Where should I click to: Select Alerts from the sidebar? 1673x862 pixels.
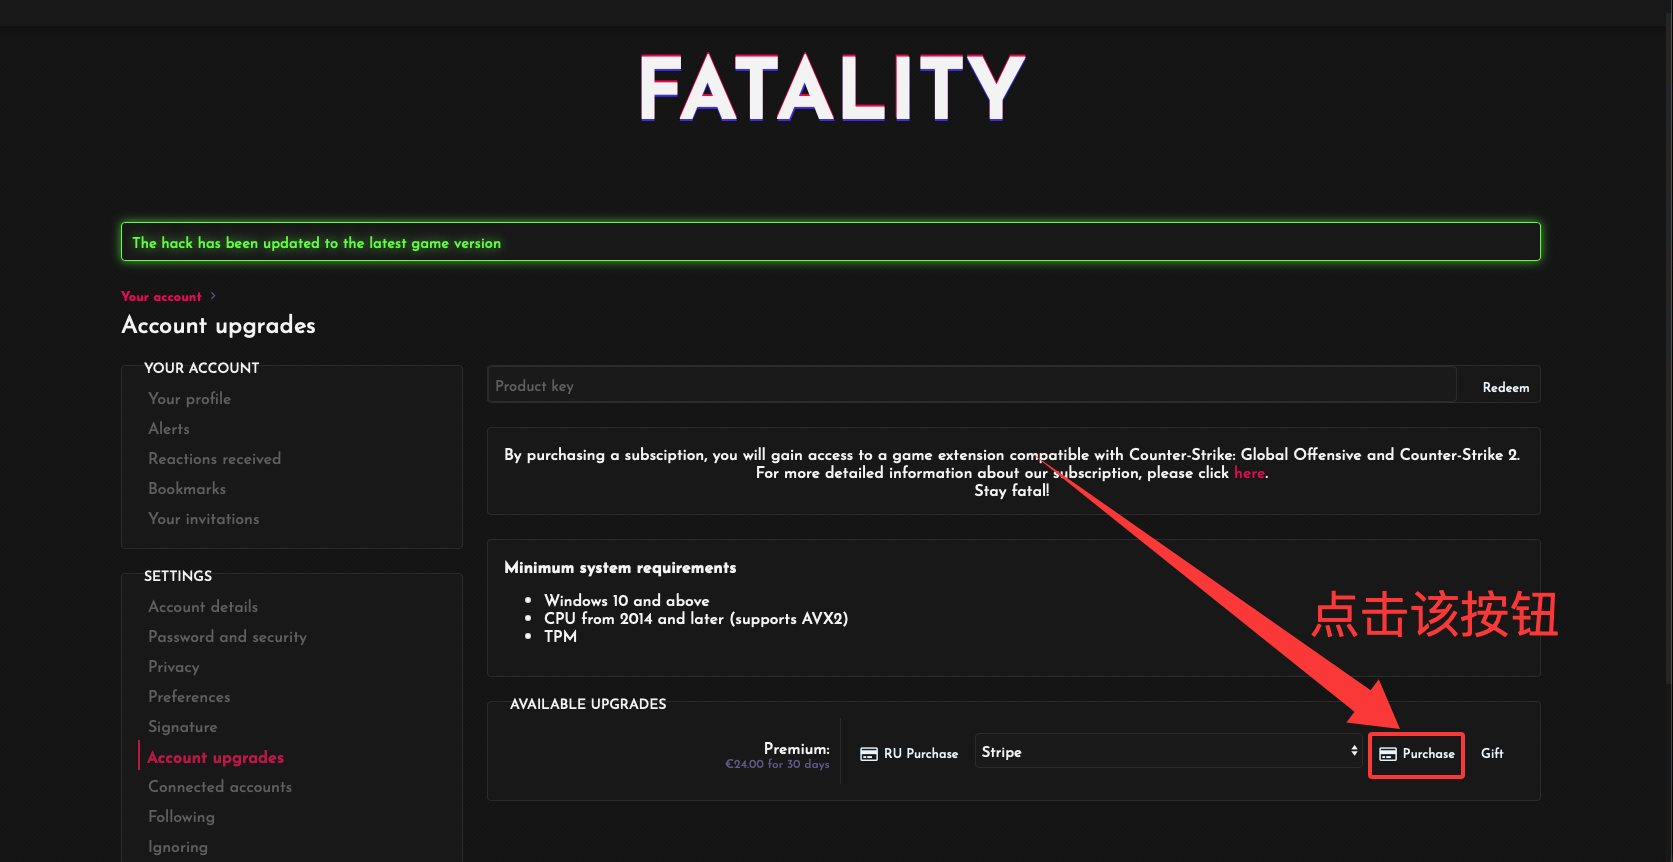tap(169, 429)
